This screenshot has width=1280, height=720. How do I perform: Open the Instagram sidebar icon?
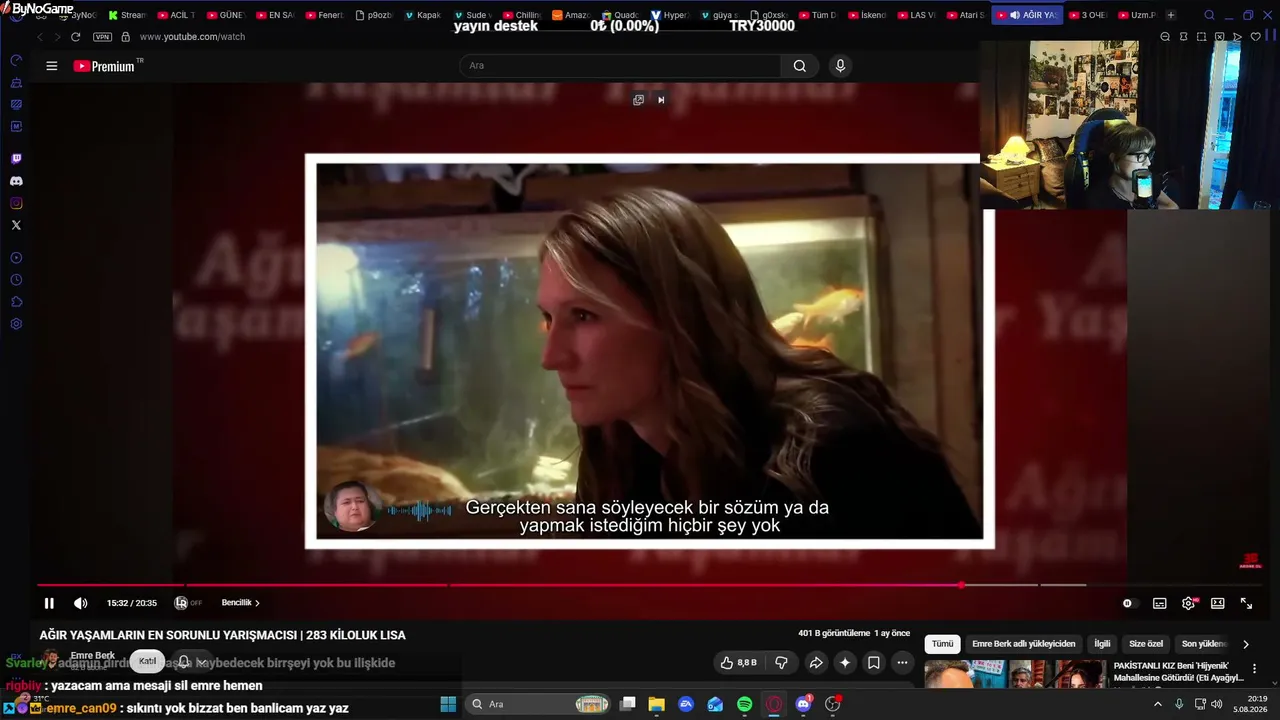[16, 203]
